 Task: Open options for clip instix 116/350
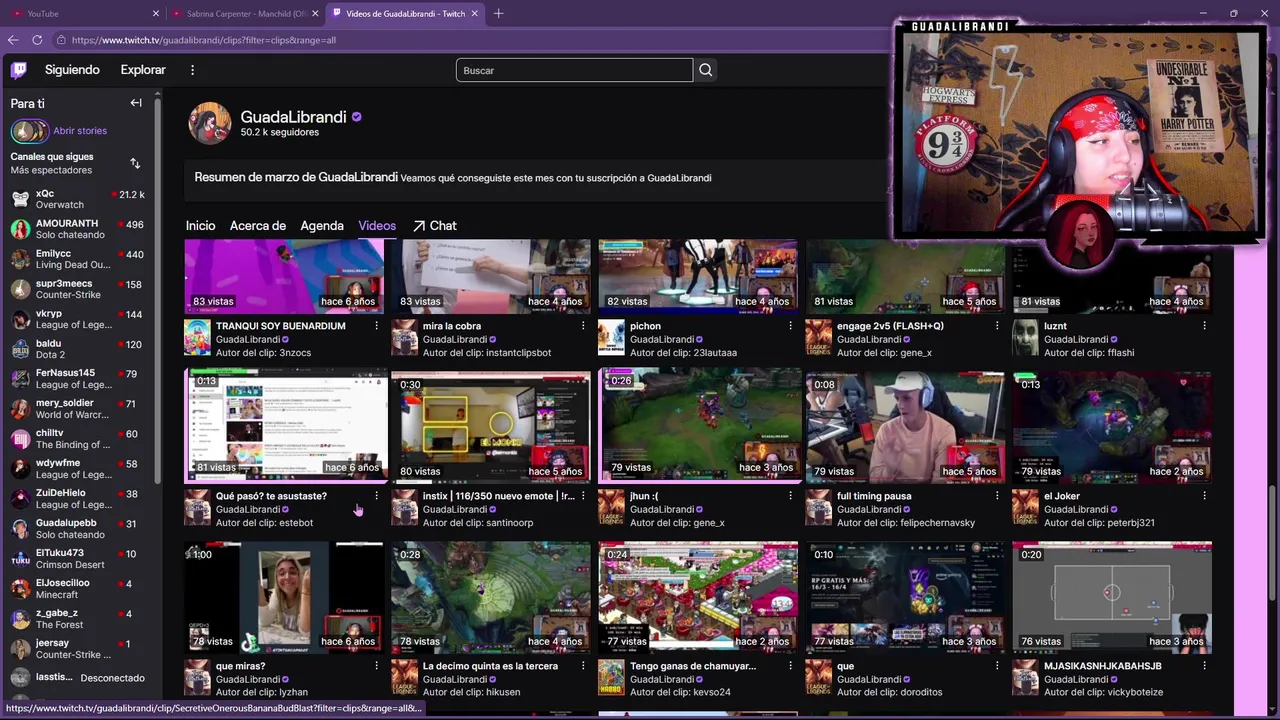[583, 496]
